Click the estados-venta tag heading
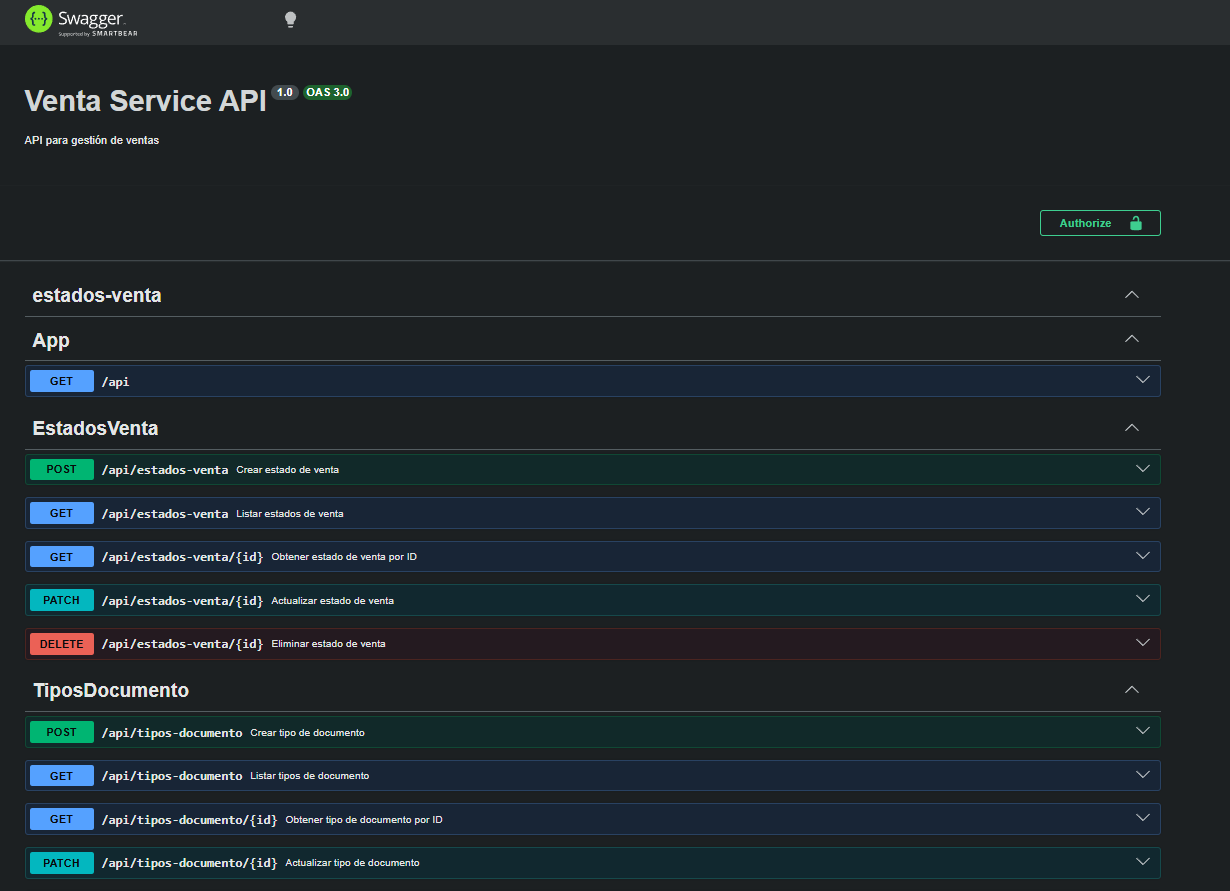 [97, 295]
